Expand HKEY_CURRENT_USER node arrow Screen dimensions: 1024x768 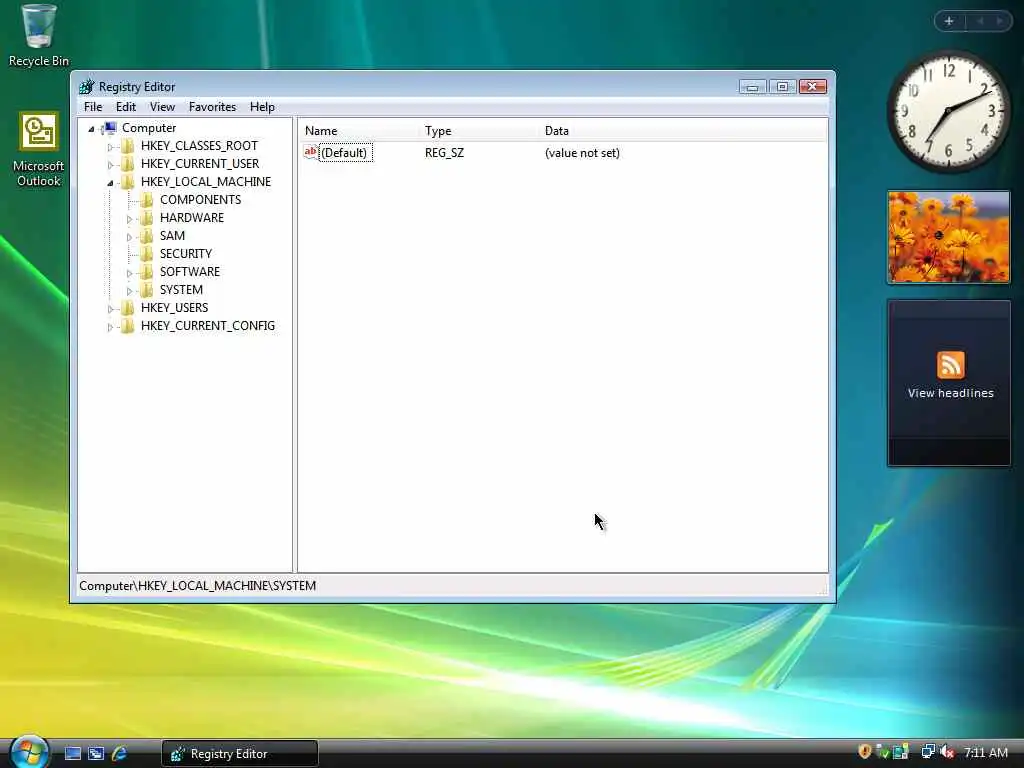point(110,165)
